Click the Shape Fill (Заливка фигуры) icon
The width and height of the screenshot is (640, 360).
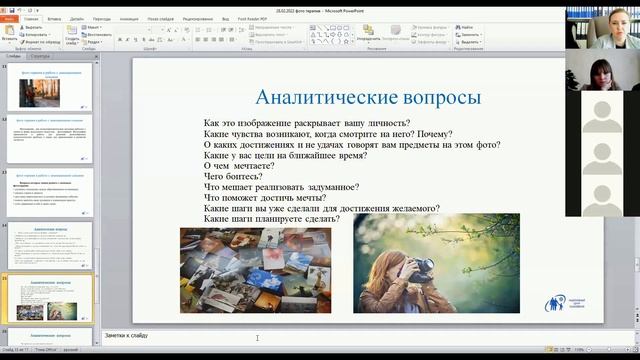414,27
